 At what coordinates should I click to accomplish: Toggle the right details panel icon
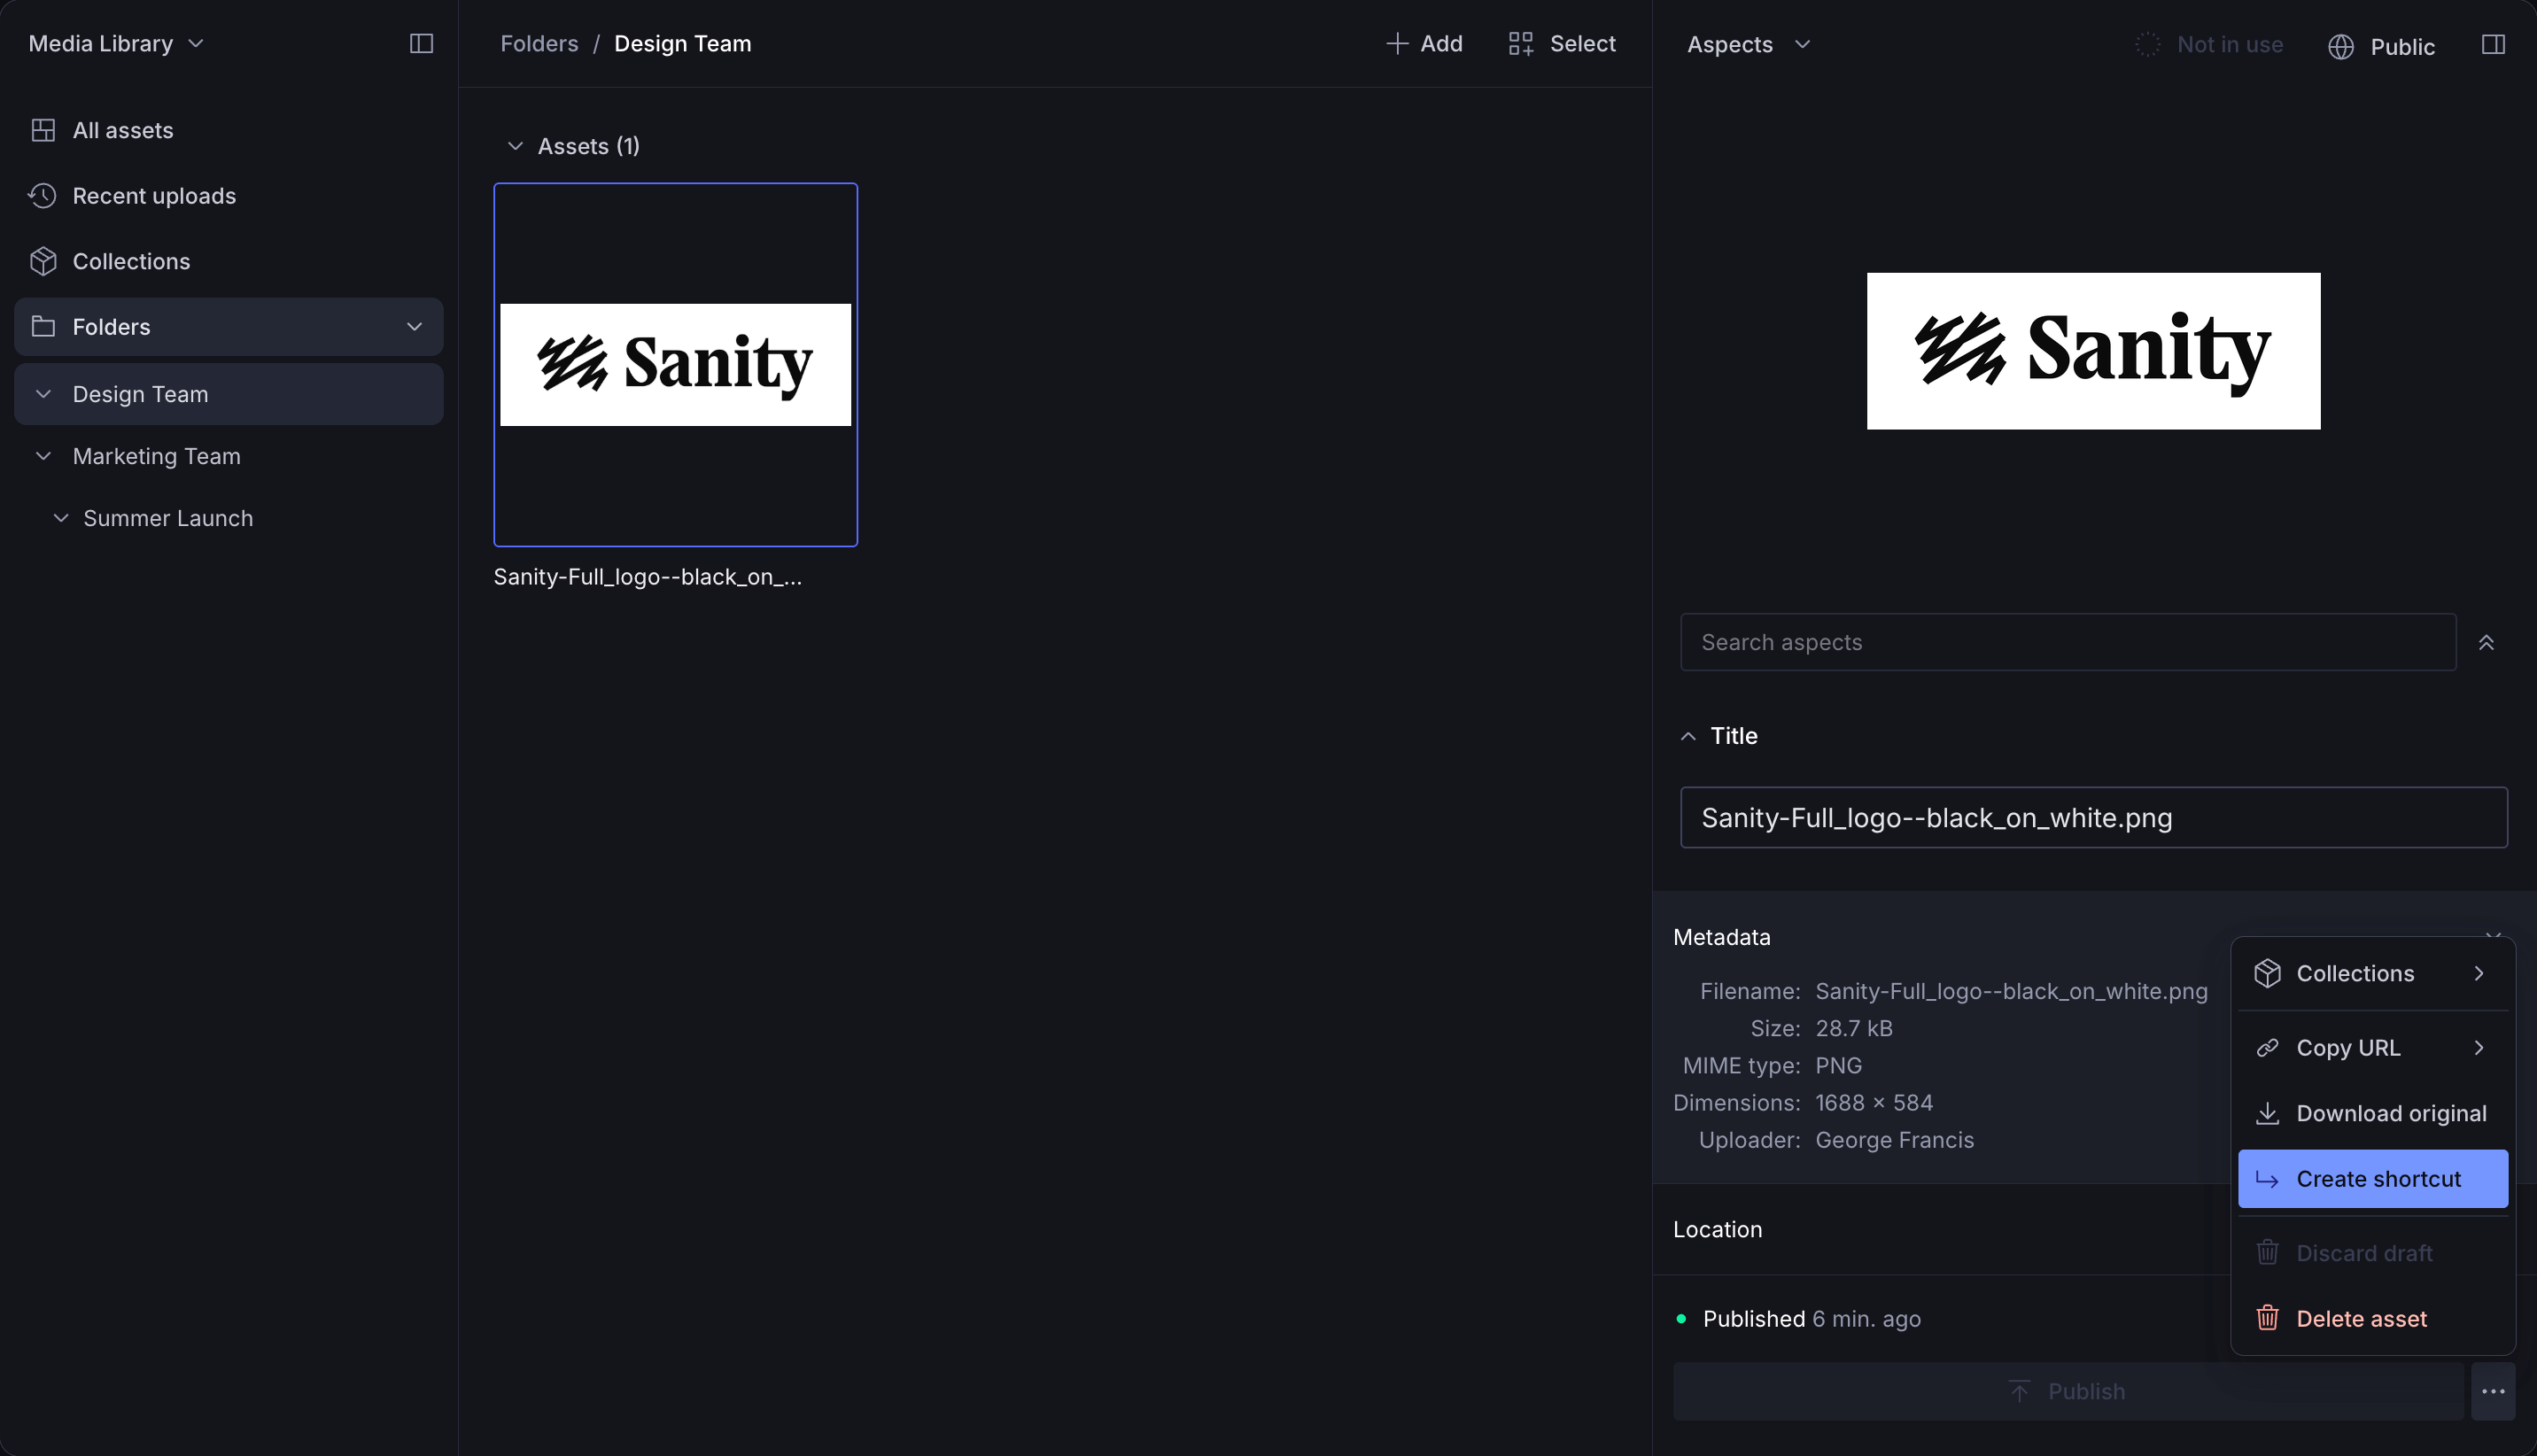tap(2493, 45)
